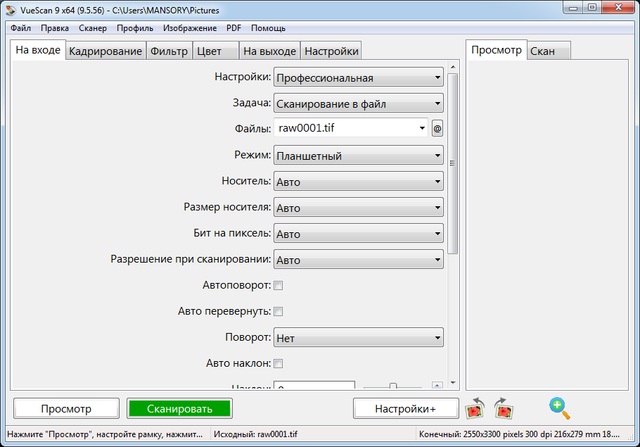
Task: Expand the Режим dropdown showing Планшетный
Action: pos(358,156)
